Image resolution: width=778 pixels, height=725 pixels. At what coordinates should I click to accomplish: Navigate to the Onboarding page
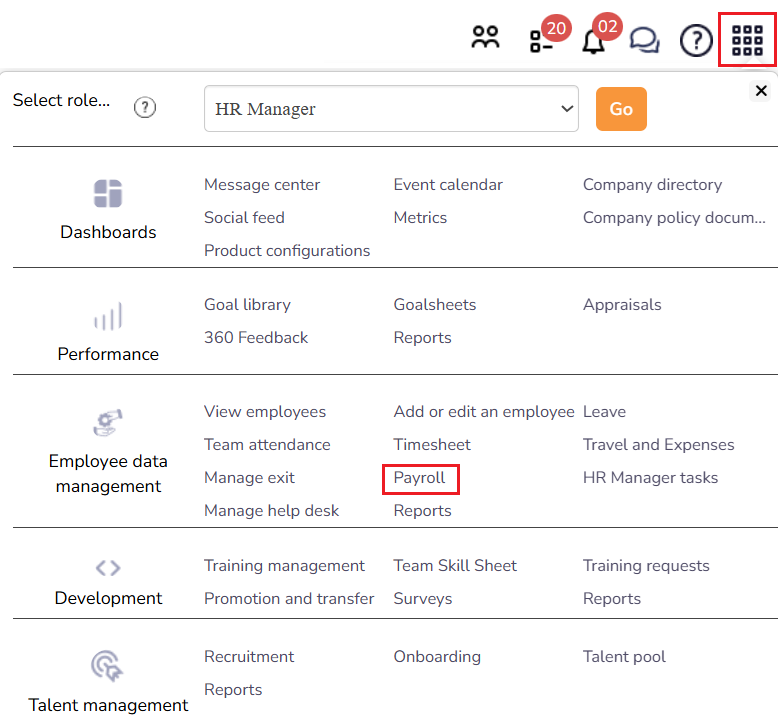tap(437, 657)
